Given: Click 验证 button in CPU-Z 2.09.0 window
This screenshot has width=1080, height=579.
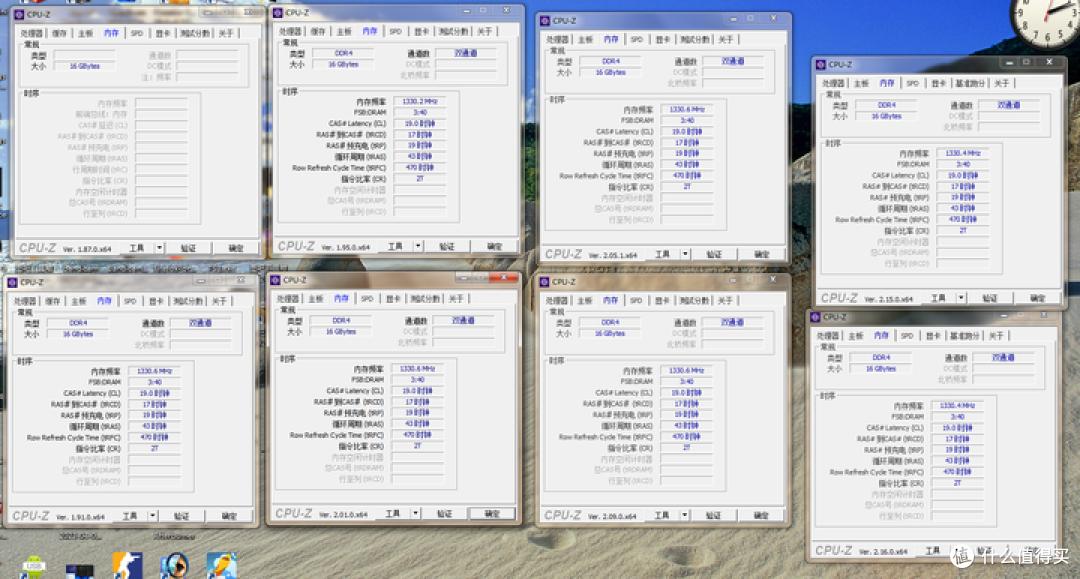Looking at the screenshot, I should click(x=714, y=515).
